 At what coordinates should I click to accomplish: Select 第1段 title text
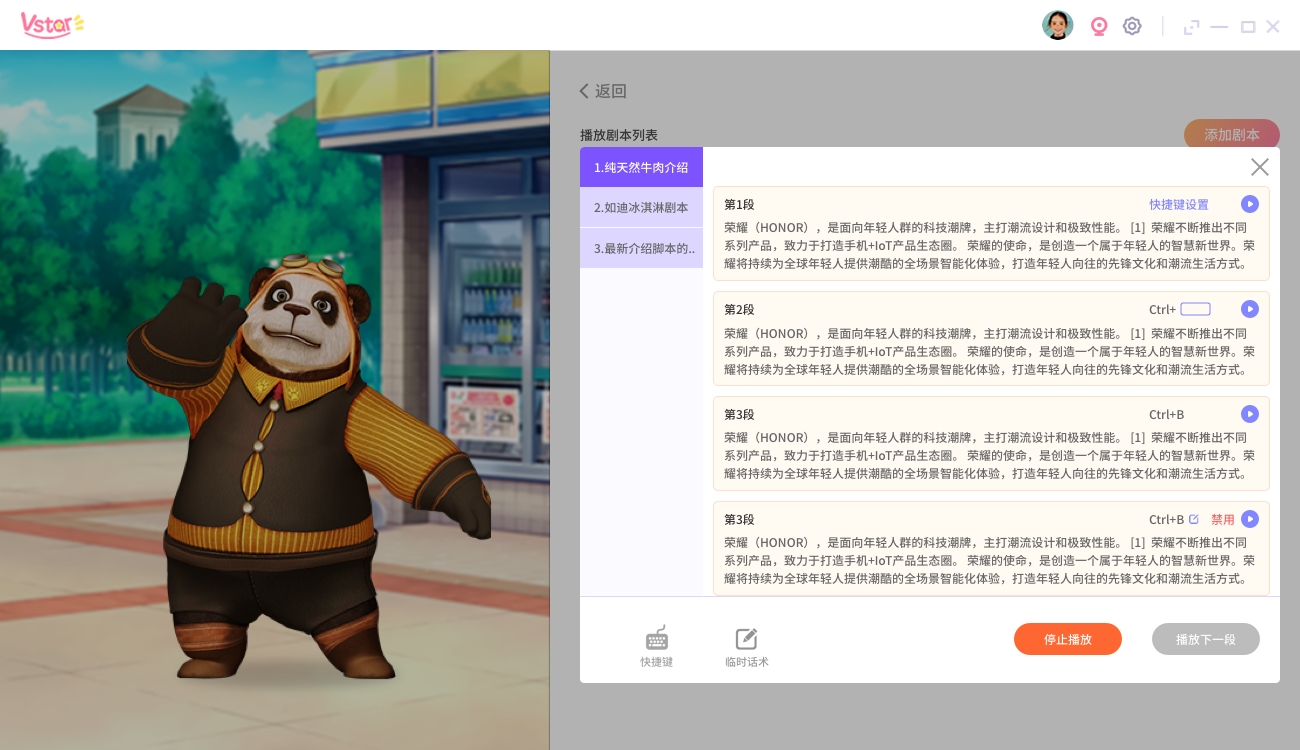[739, 204]
